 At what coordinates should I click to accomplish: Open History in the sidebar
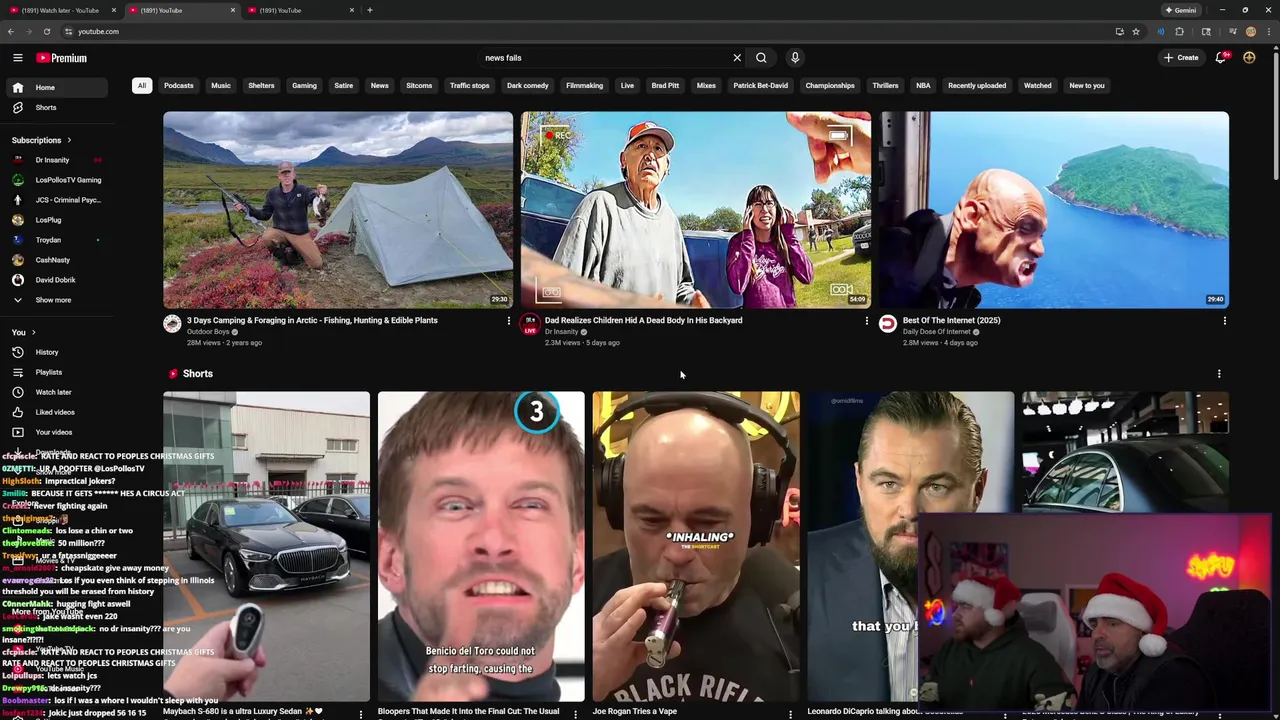pos(58,352)
